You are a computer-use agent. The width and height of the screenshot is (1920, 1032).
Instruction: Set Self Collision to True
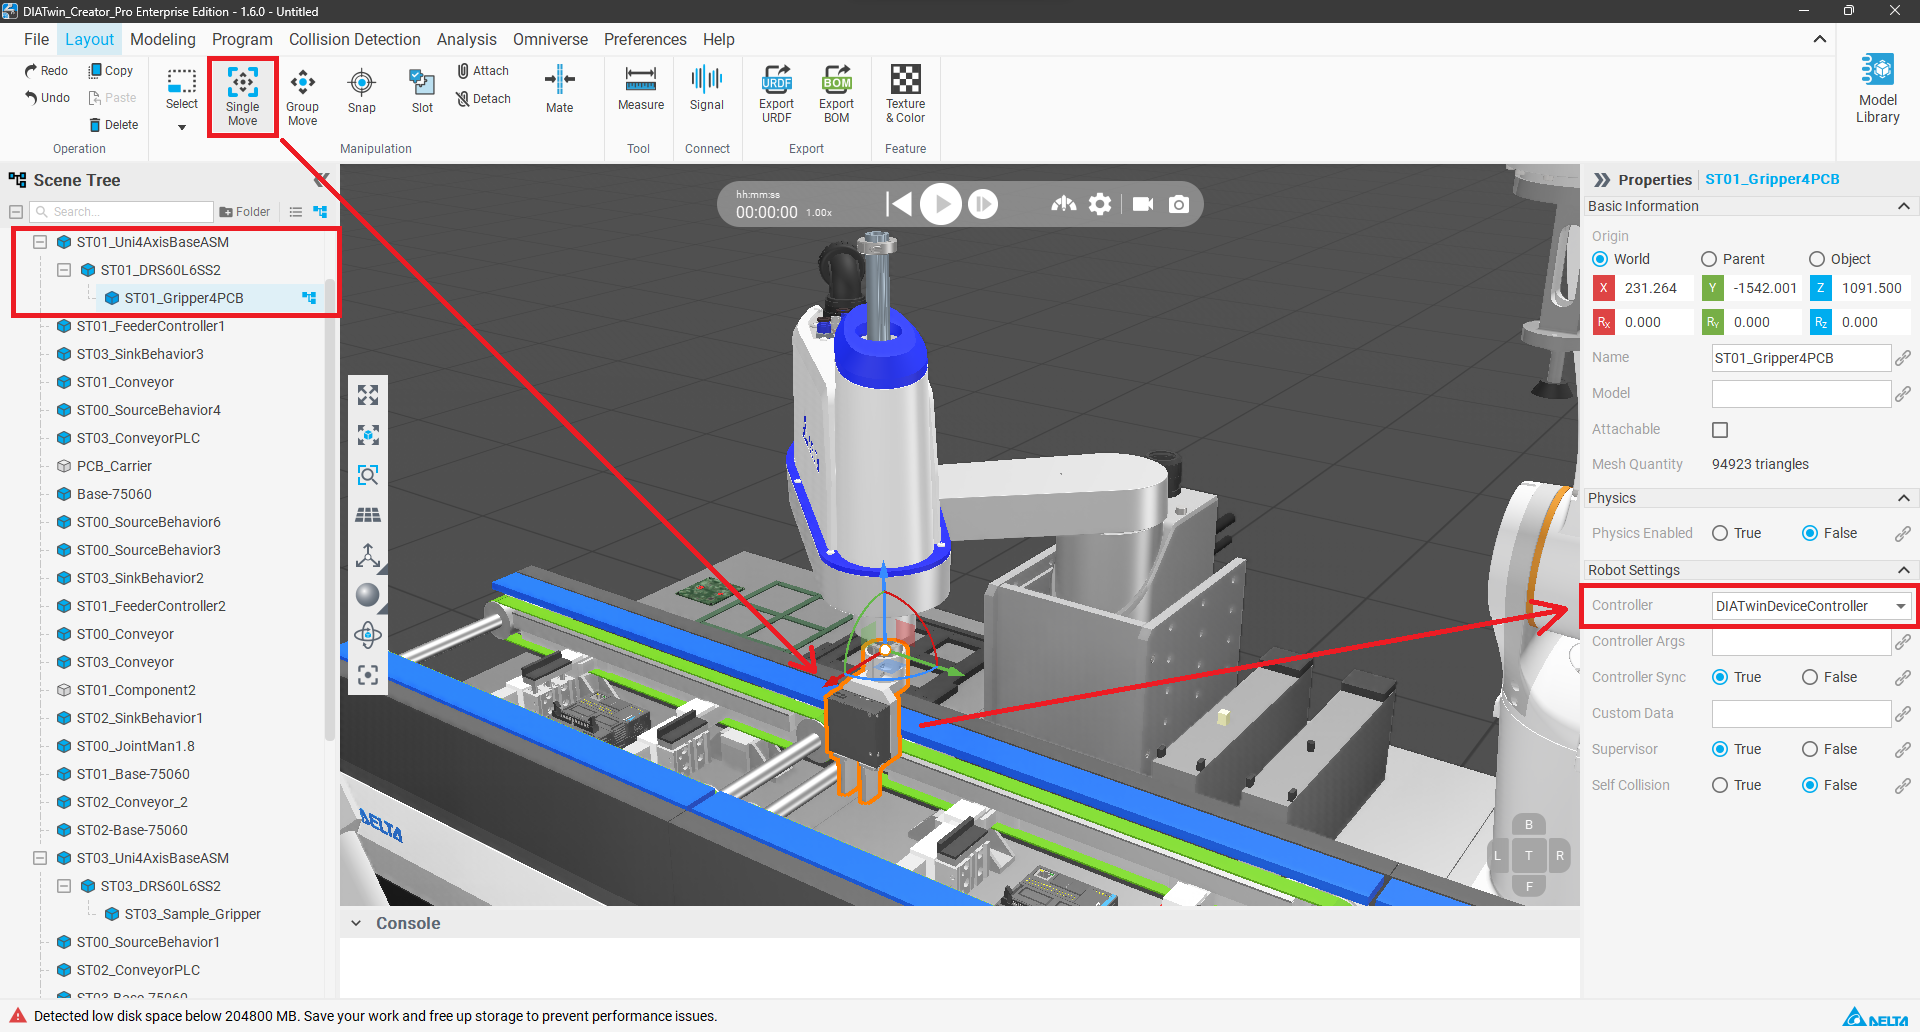1720,785
